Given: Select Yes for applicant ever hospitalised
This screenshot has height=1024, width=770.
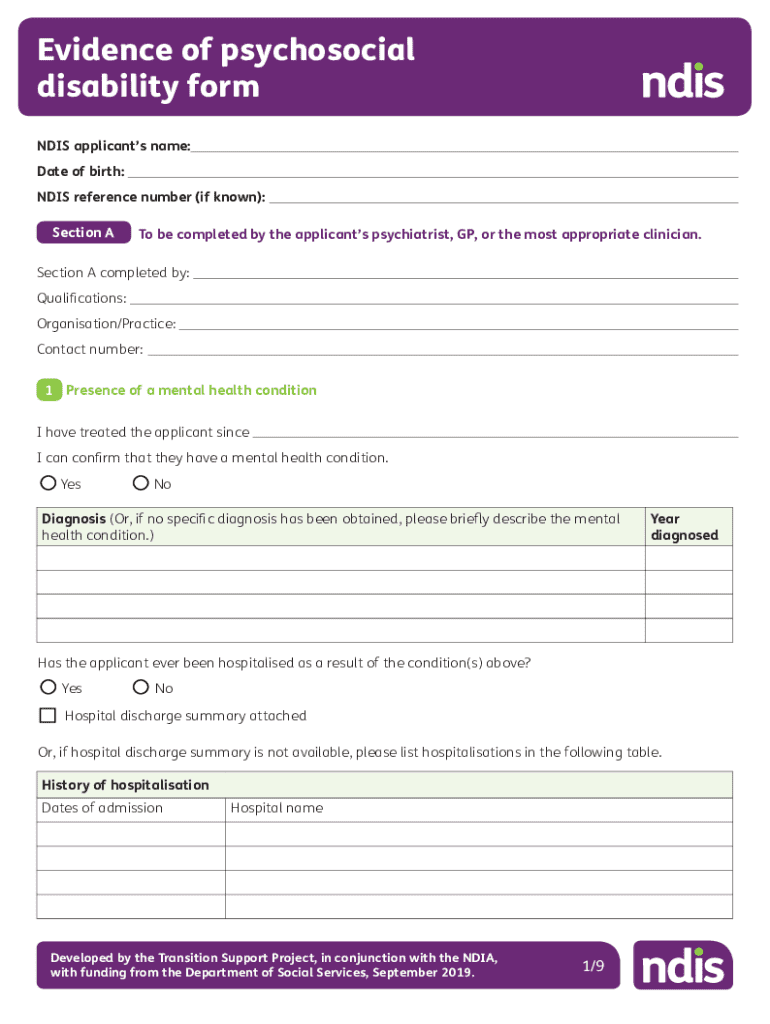Looking at the screenshot, I should tap(48, 688).
